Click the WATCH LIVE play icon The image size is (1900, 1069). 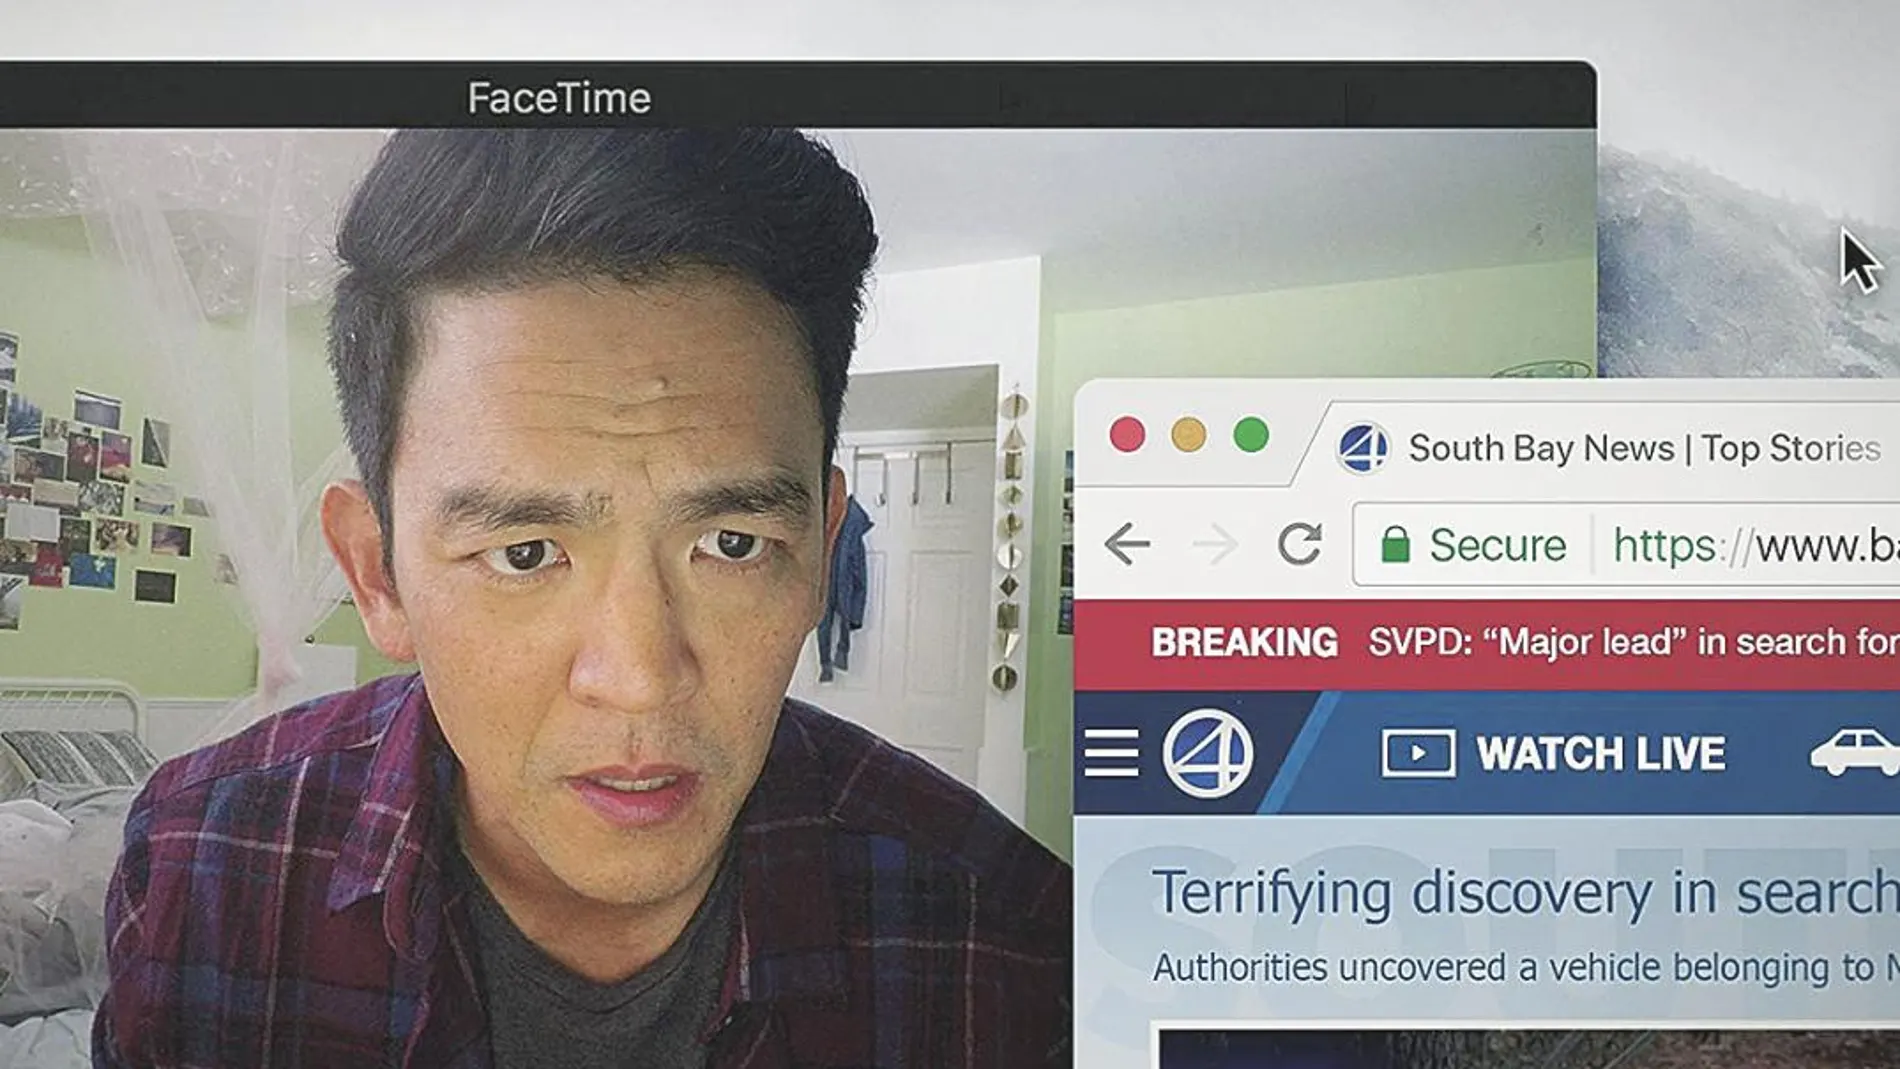[x=1418, y=753]
